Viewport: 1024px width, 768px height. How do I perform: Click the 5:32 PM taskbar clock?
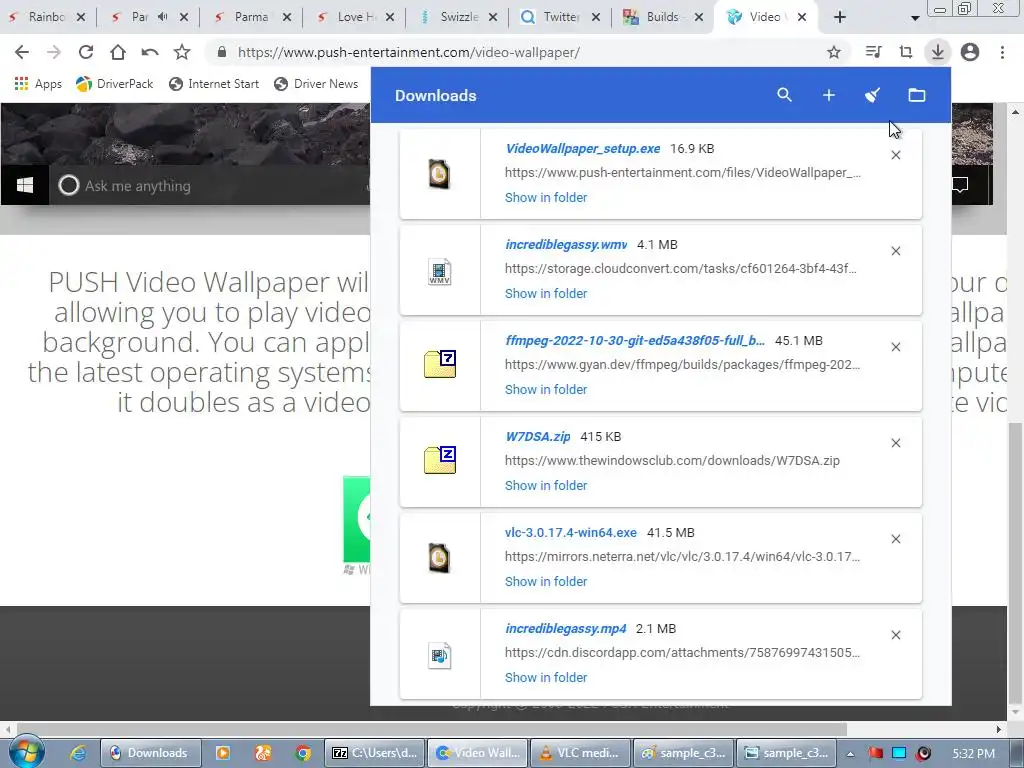[x=974, y=754]
